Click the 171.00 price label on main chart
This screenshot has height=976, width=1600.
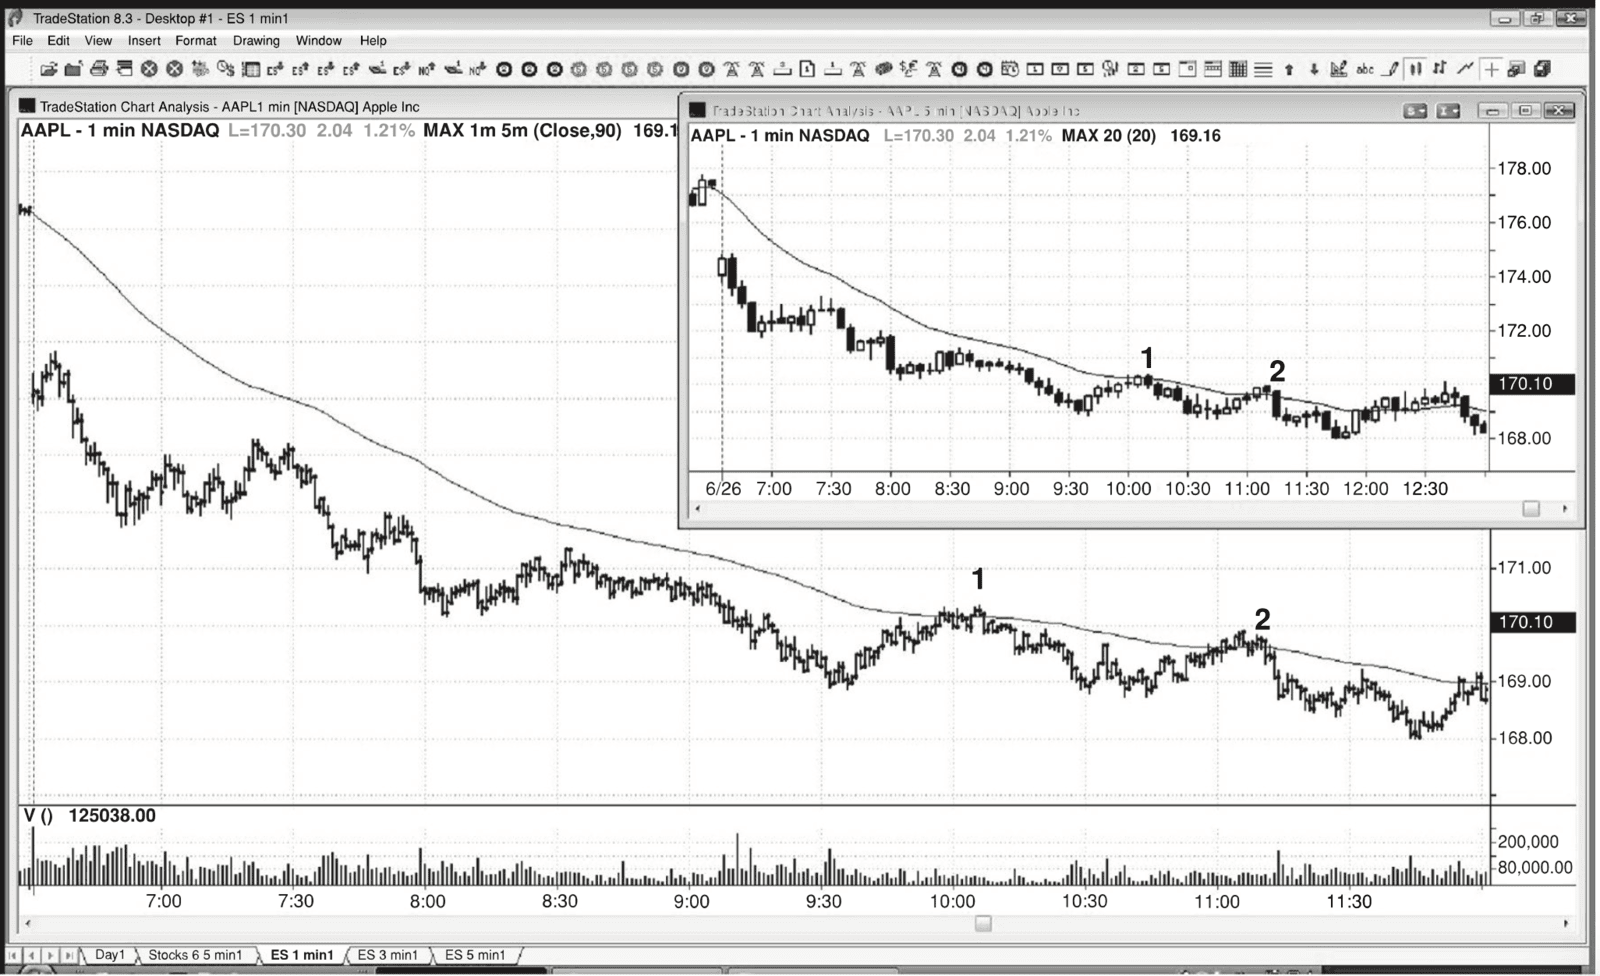[x=1524, y=568]
